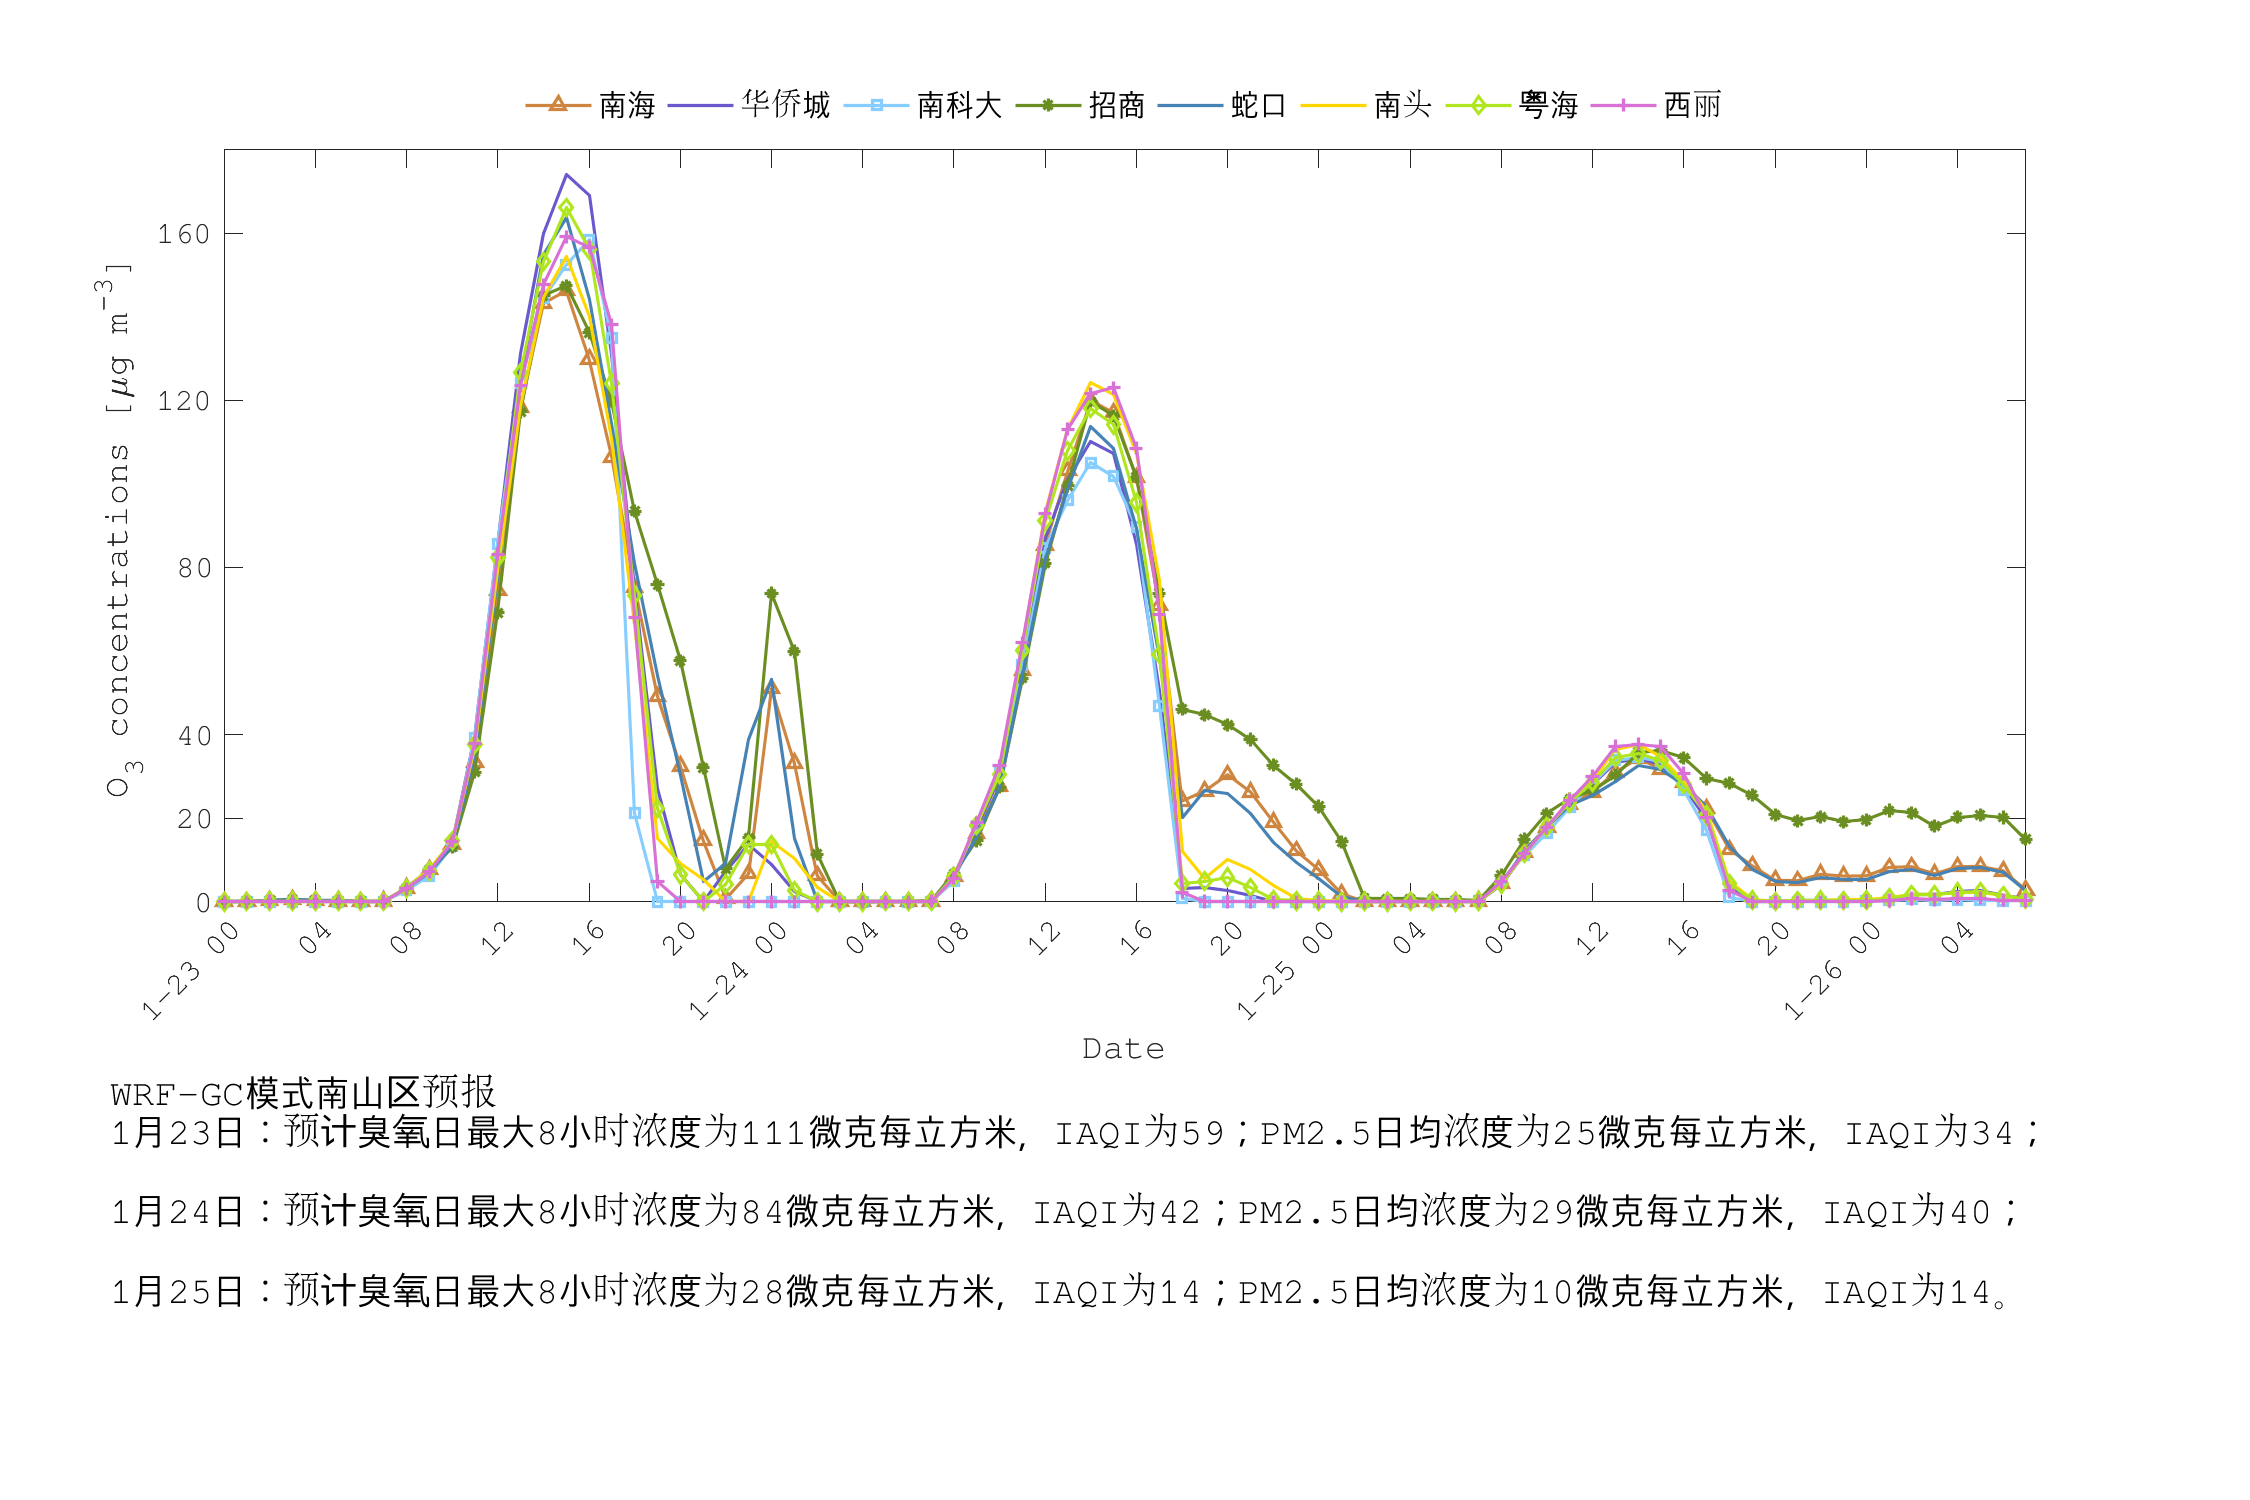The width and height of the screenshot is (2250, 1500).
Task: Click the 1月24日 forecast text line
Action: point(1065,1212)
